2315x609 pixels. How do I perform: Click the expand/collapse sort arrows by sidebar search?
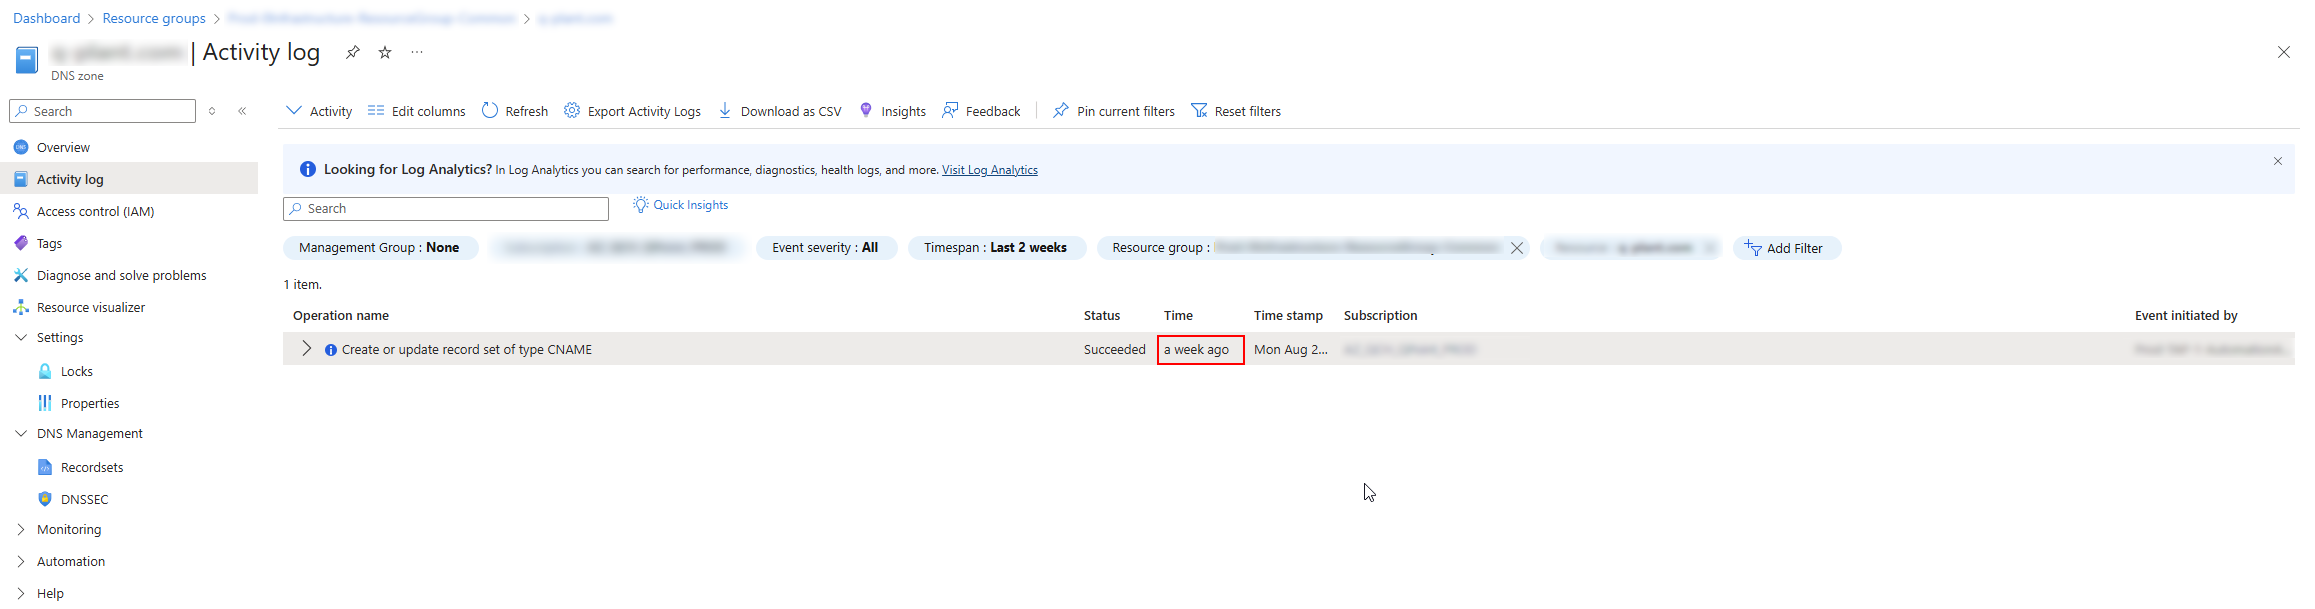click(212, 111)
